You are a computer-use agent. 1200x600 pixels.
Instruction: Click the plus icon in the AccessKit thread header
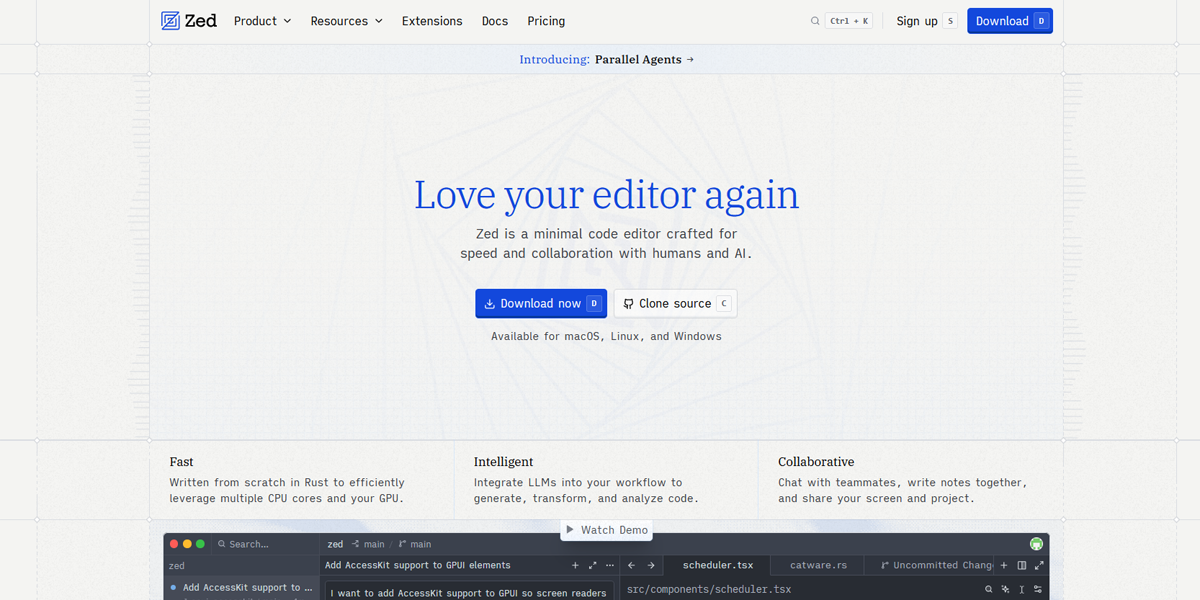tap(575, 565)
